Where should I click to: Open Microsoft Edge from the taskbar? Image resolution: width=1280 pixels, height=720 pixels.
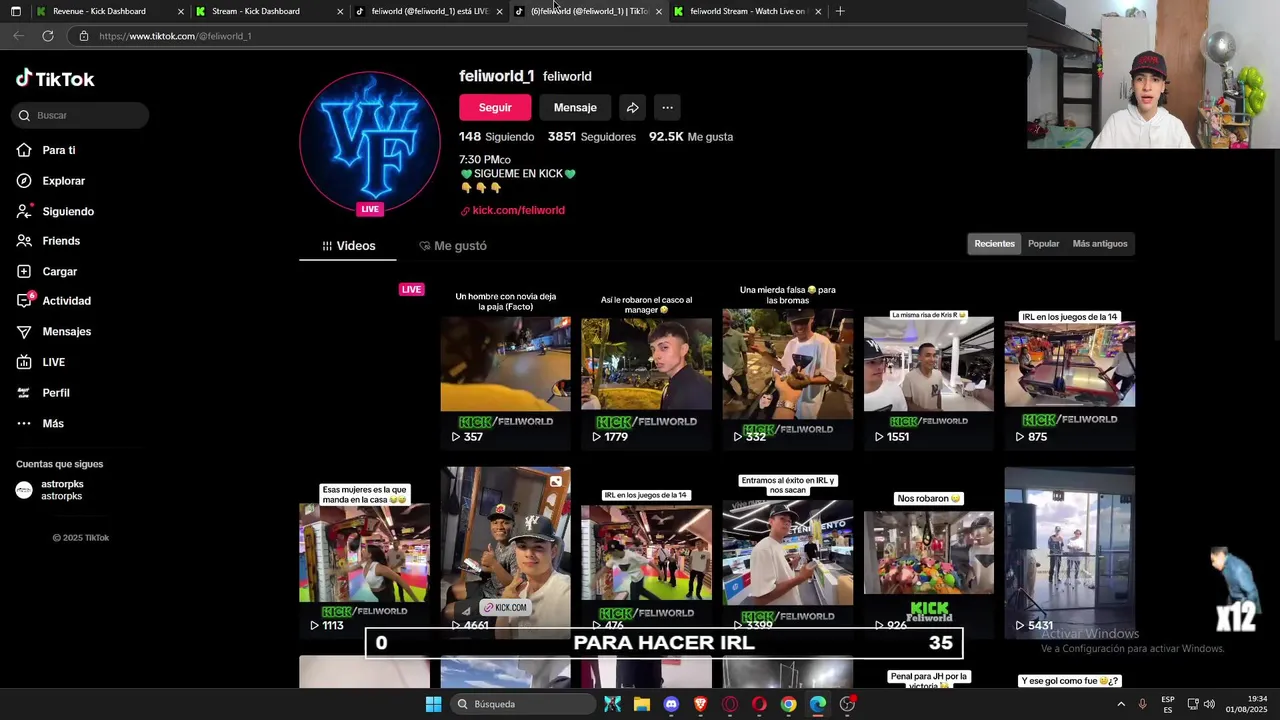click(818, 704)
